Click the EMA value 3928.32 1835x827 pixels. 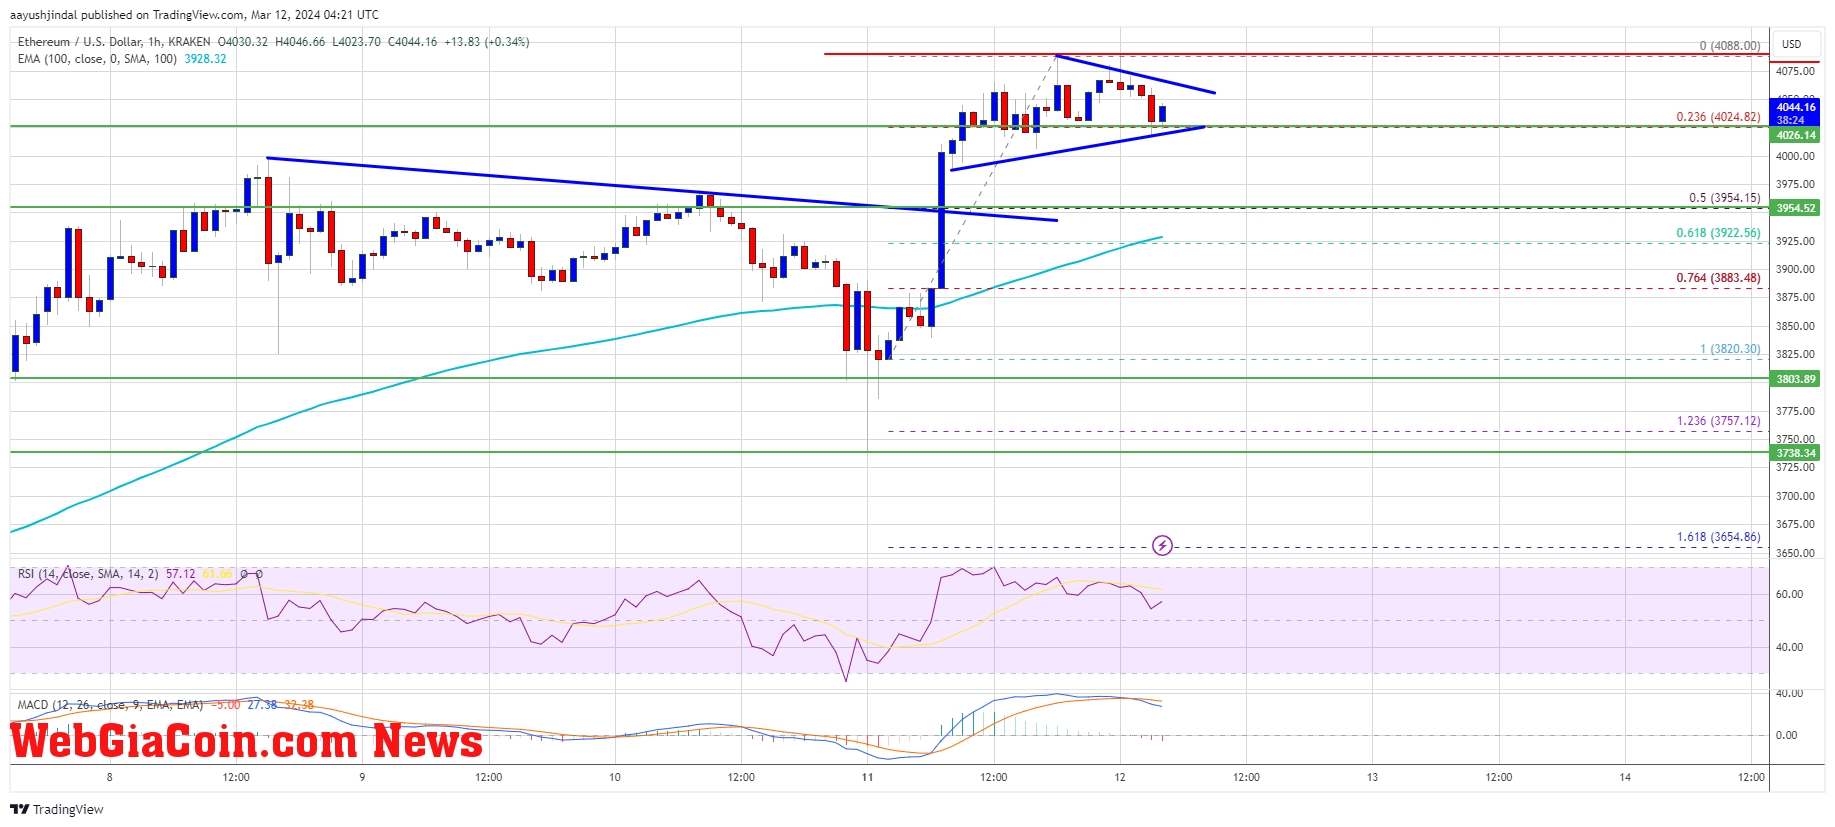point(205,59)
